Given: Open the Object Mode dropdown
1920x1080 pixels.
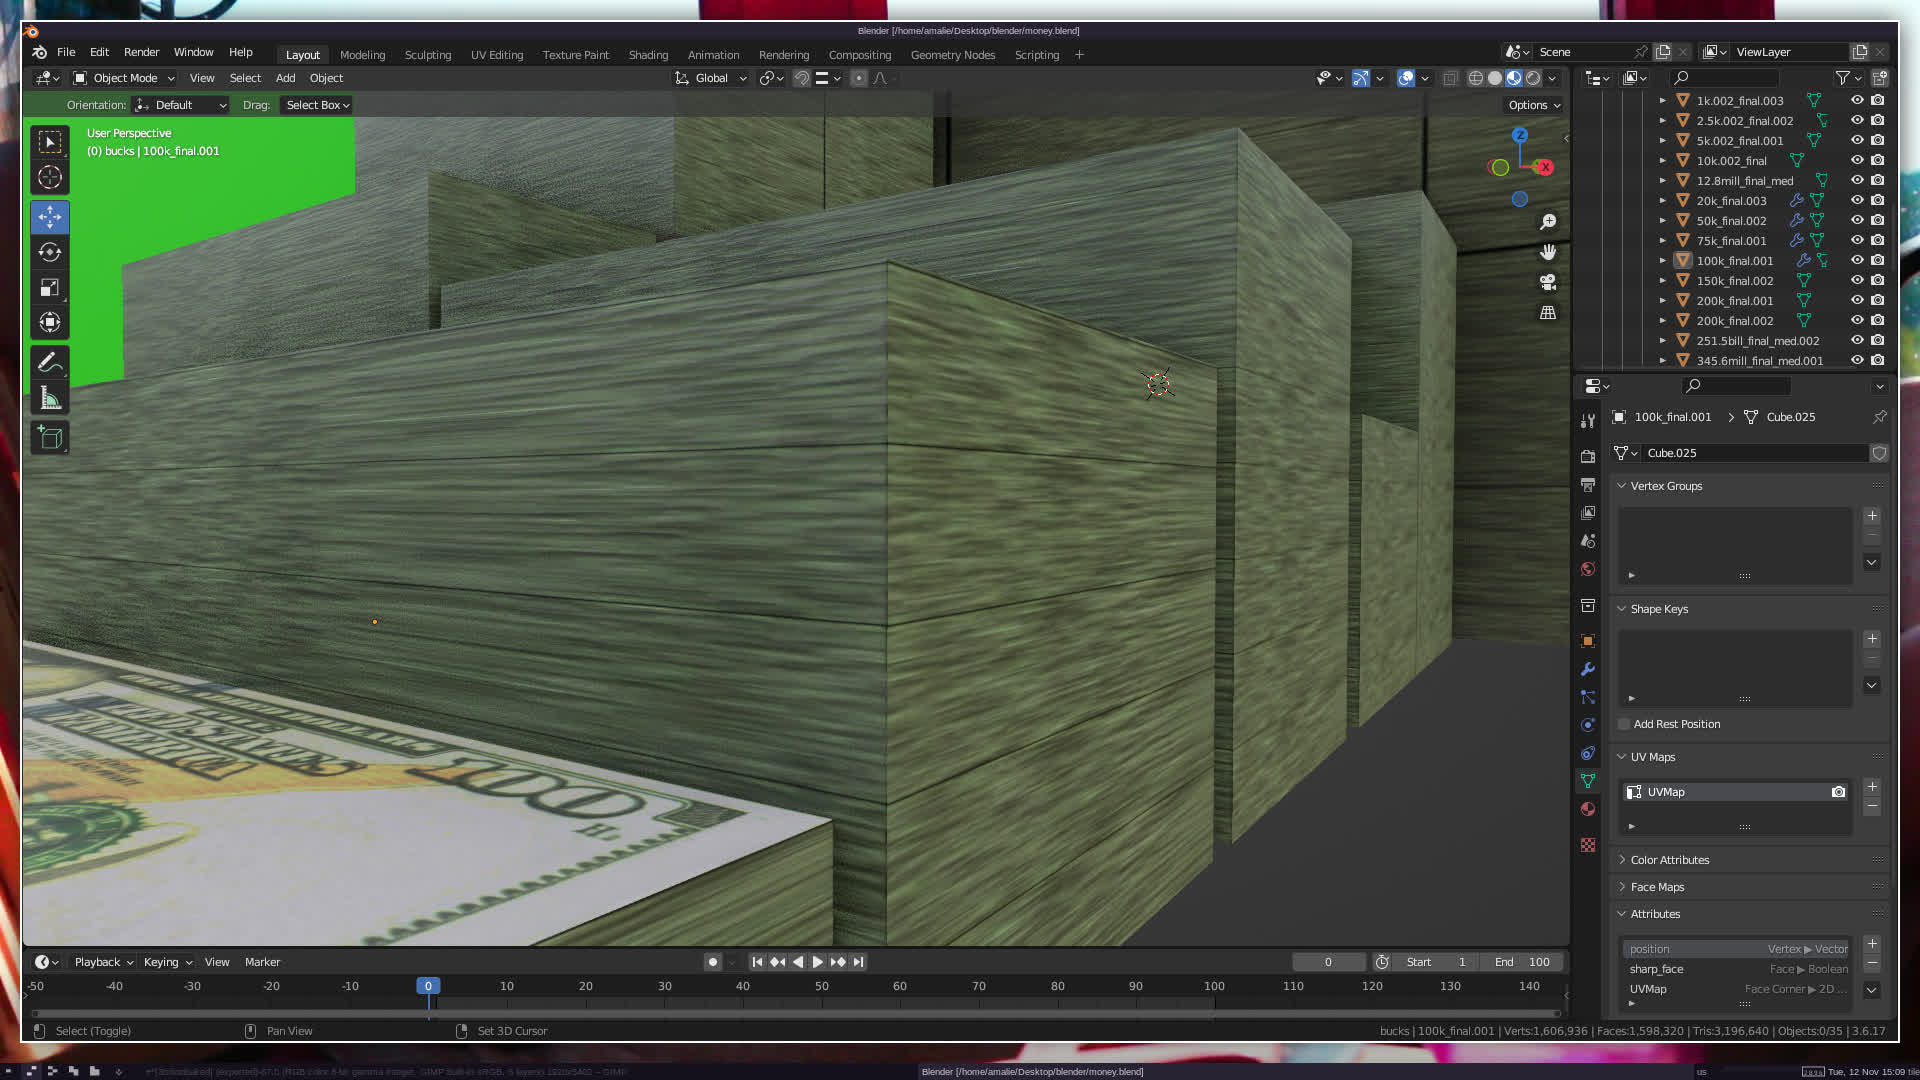Looking at the screenshot, I should 124,78.
